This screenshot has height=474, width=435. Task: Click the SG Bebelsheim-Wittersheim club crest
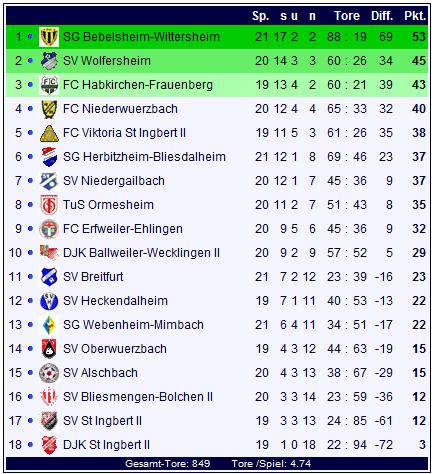pyautogui.click(x=49, y=37)
